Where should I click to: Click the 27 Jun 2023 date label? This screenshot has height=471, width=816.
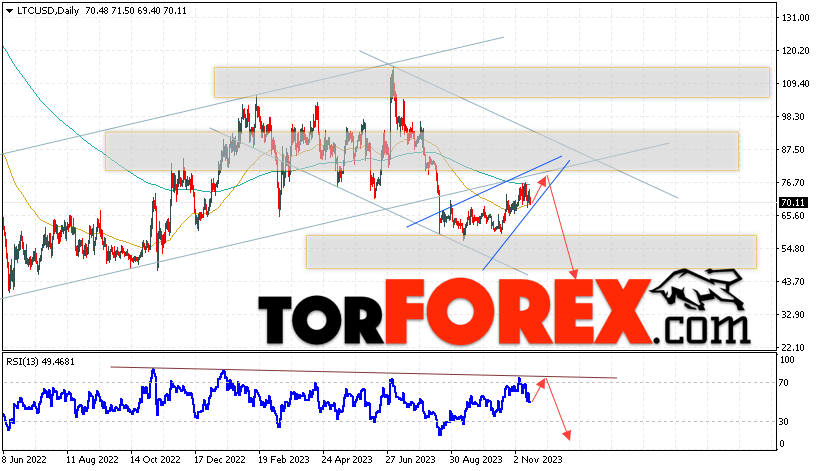click(x=411, y=460)
